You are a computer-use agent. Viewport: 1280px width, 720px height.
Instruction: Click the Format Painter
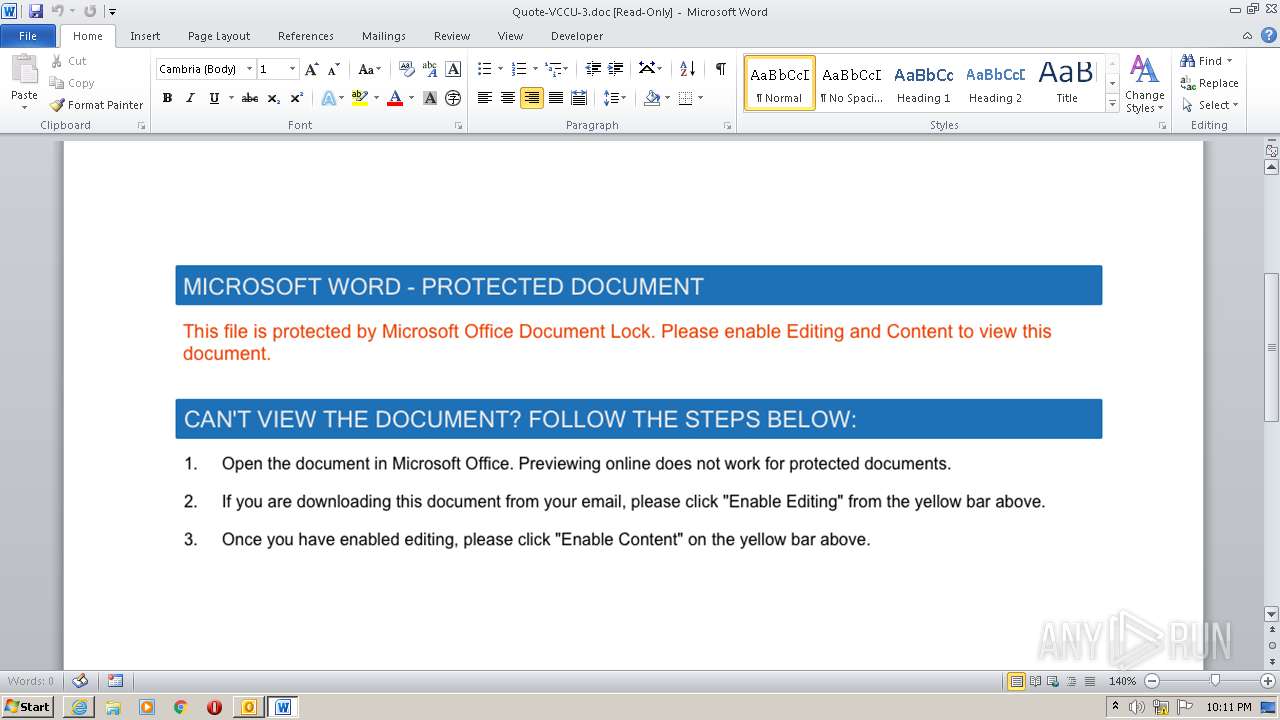coord(96,105)
